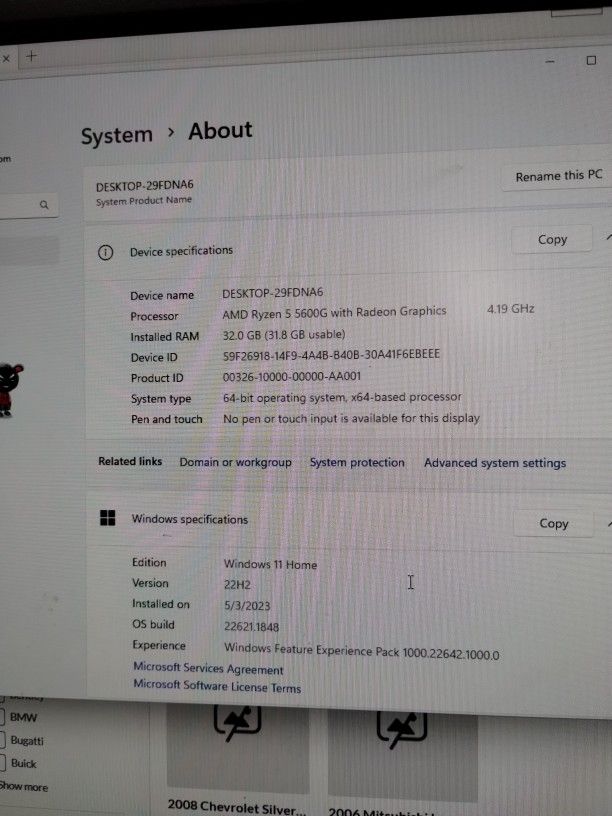Select the Product ID value 00326-10000-00000-AA001
Image resolution: width=612 pixels, height=816 pixels.
[291, 376]
